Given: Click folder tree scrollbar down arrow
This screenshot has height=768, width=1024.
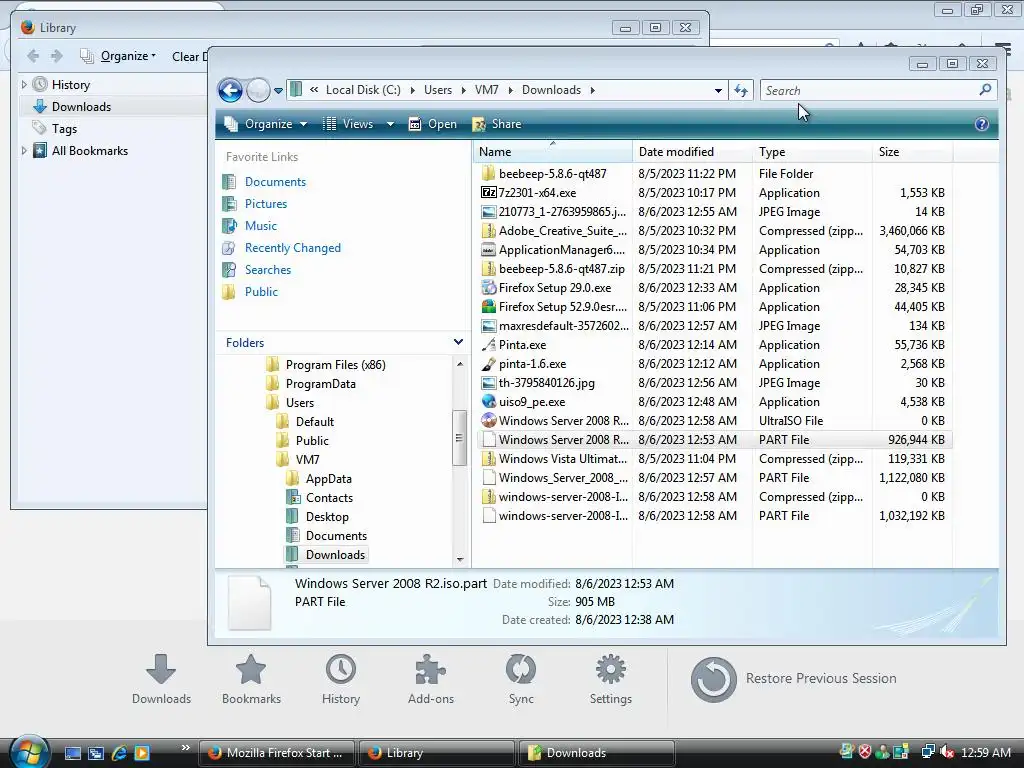Looking at the screenshot, I should click(460, 560).
